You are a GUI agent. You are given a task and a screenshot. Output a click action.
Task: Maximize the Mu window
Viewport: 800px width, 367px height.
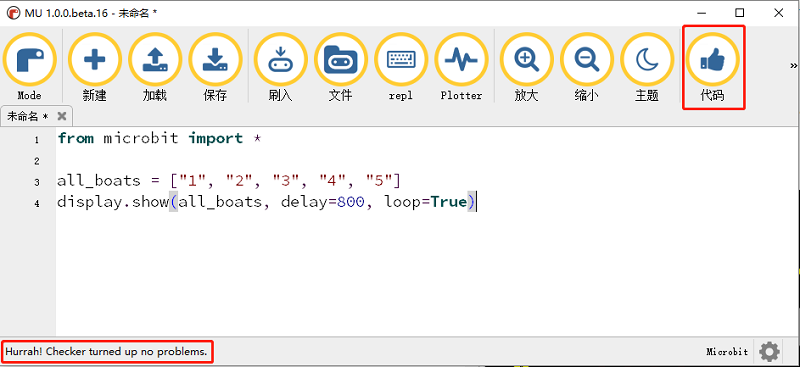click(x=739, y=13)
